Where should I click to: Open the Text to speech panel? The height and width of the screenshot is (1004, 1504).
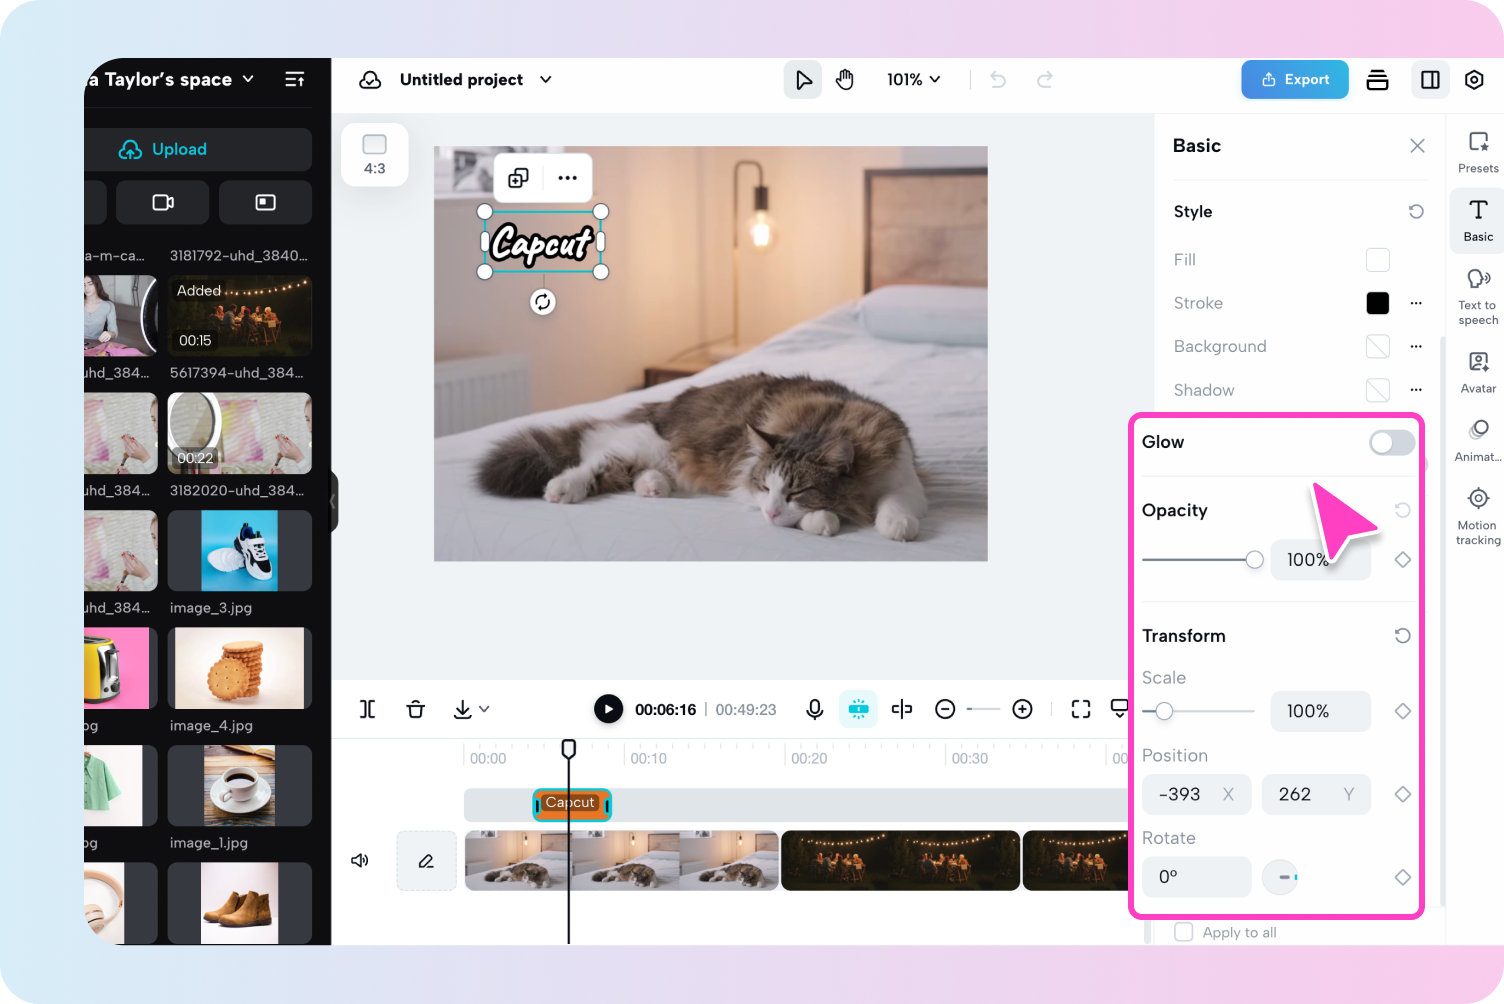1478,297
